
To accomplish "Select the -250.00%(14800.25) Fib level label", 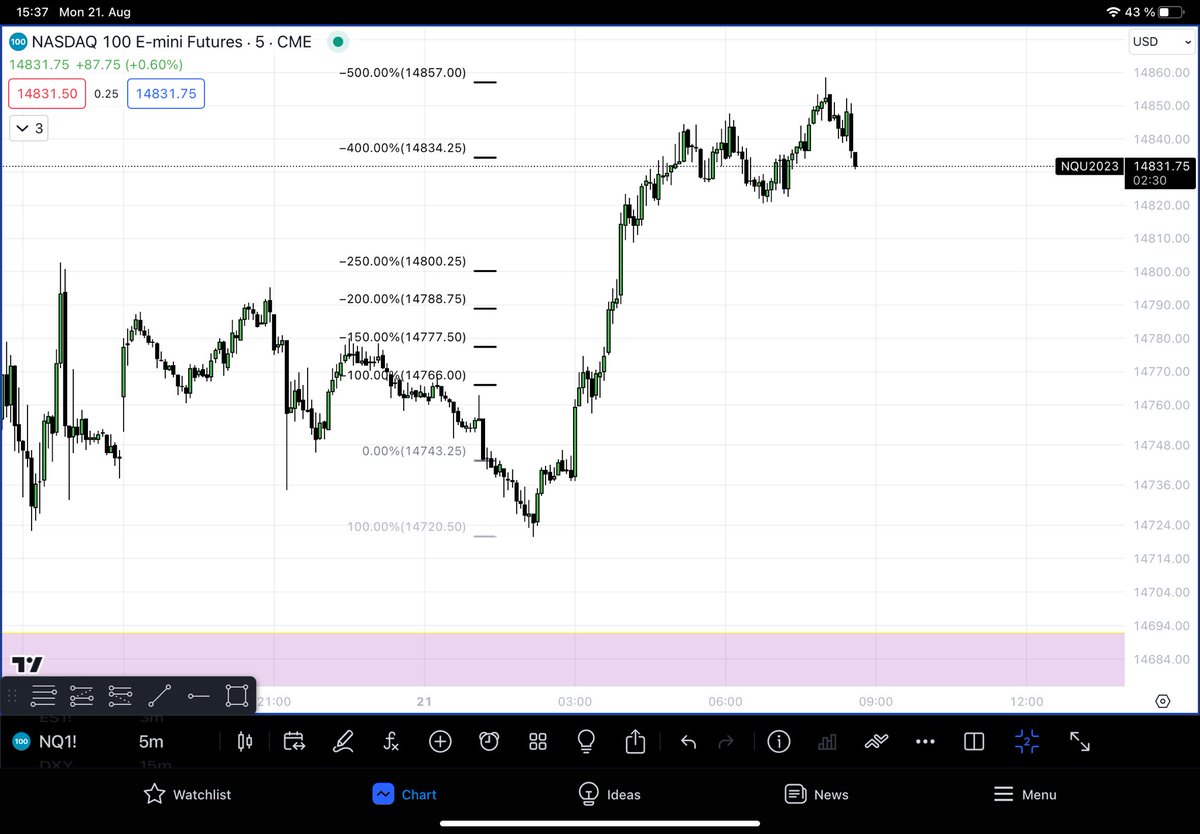I will tap(403, 261).
